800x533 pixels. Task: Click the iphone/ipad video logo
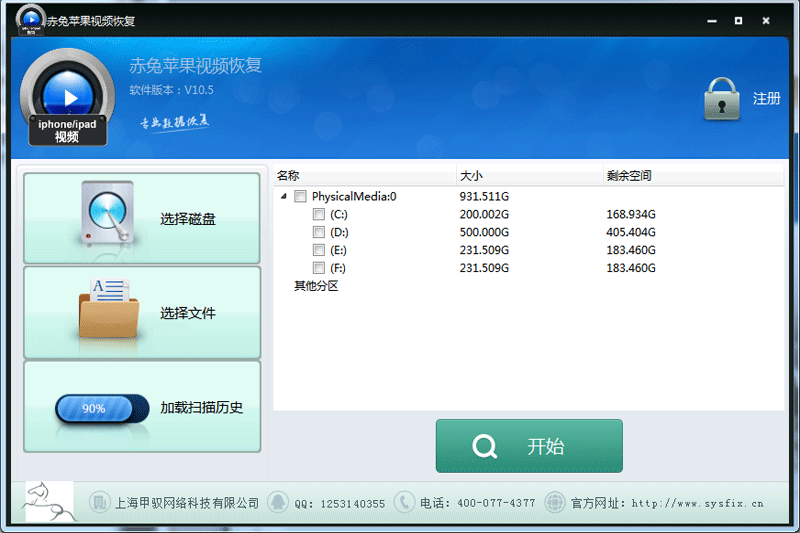pyautogui.click(x=67, y=97)
